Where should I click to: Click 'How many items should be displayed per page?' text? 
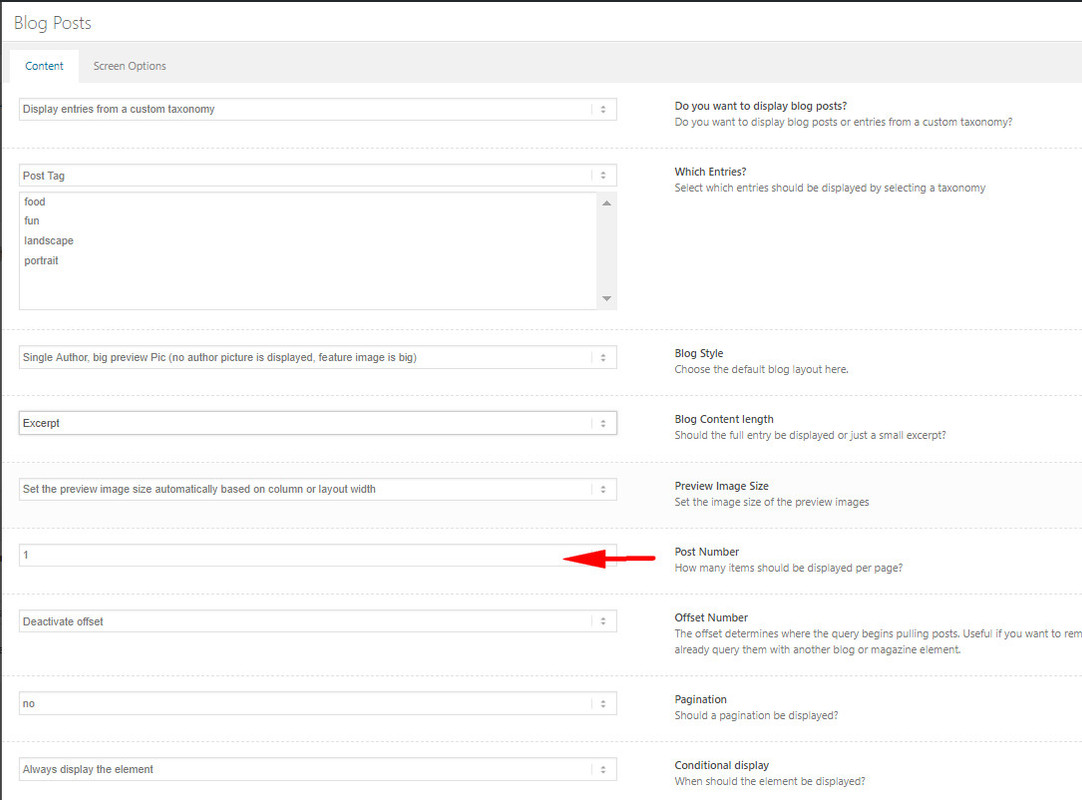[788, 568]
